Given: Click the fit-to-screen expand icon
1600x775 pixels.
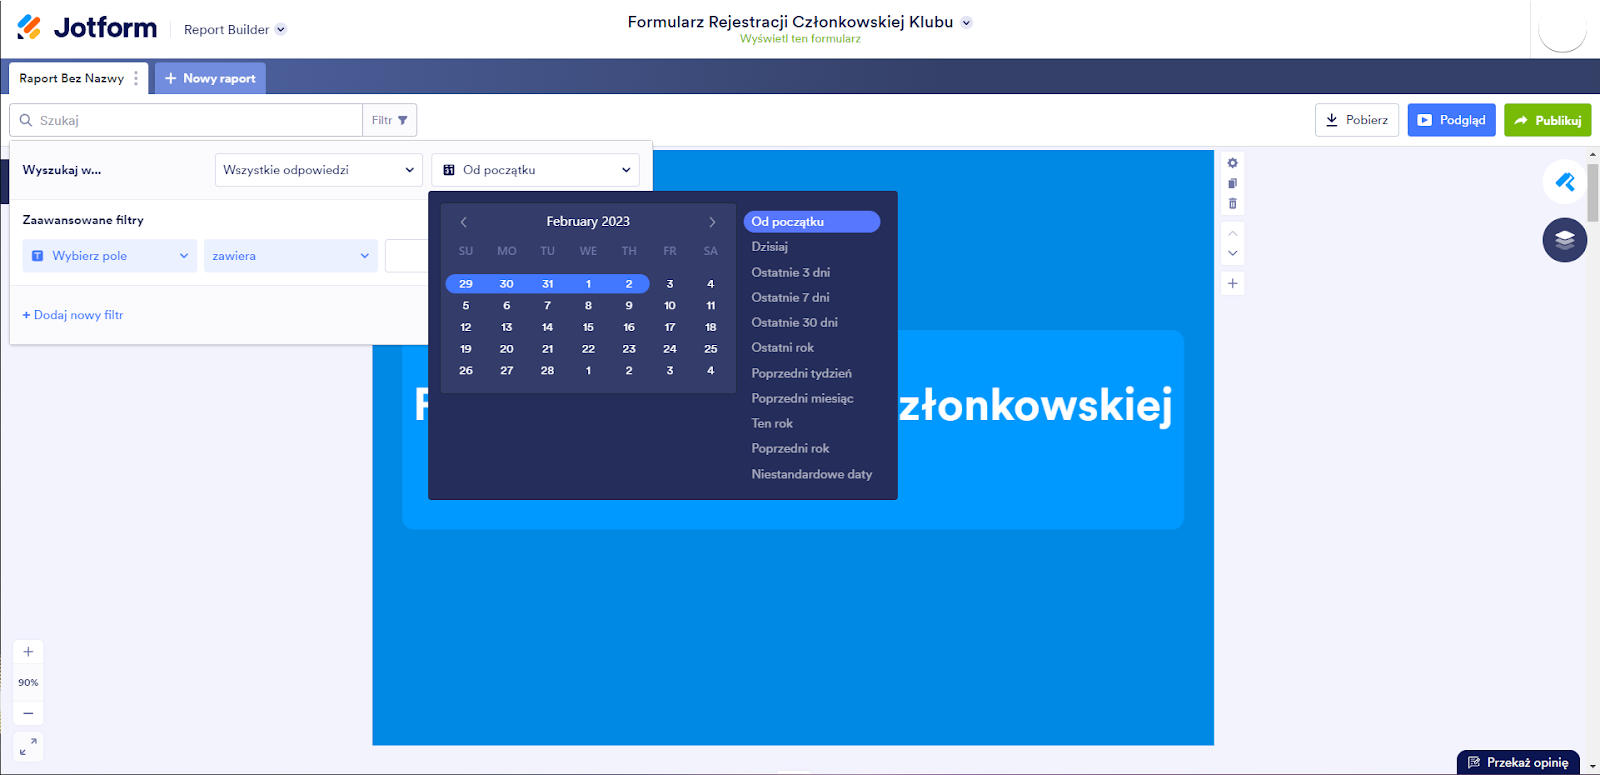Looking at the screenshot, I should (28, 747).
